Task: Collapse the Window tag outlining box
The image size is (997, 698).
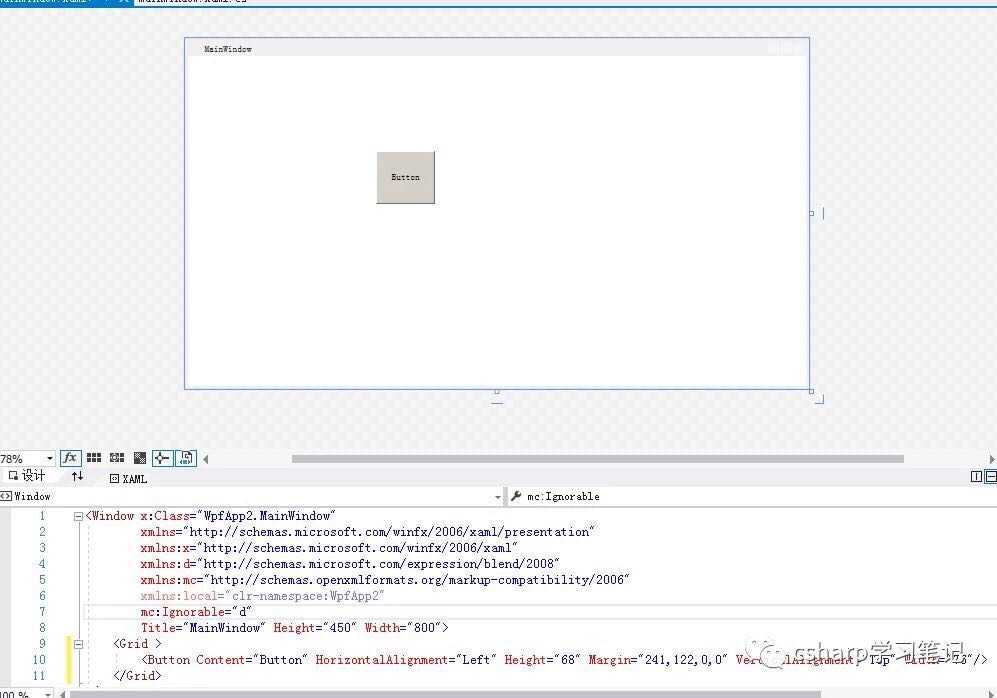Action: (x=78, y=517)
